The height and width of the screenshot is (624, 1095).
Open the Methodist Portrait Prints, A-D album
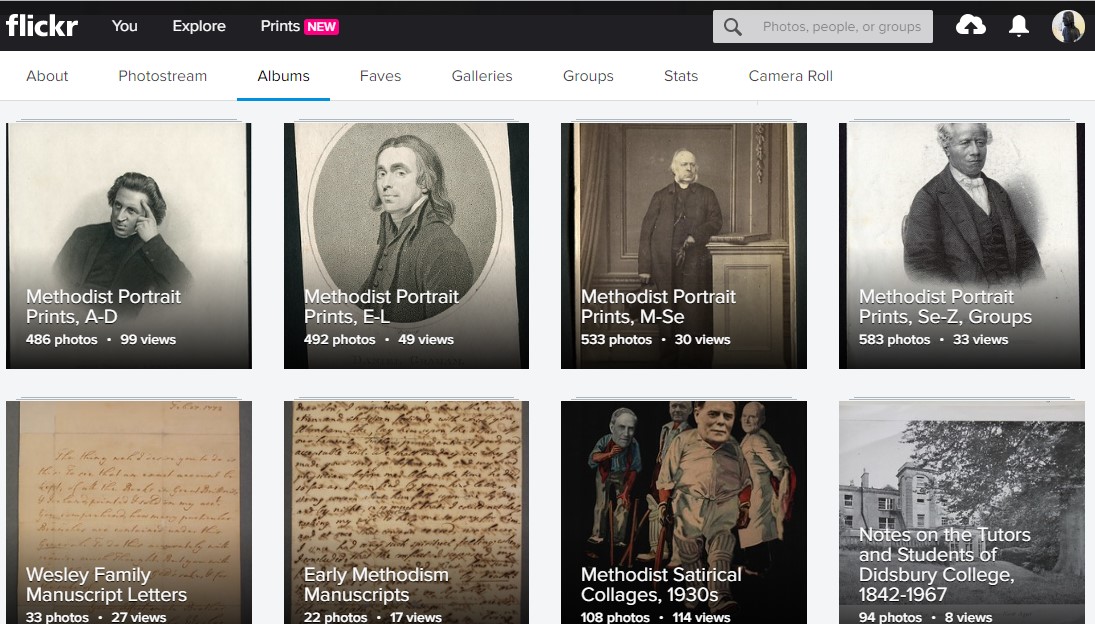click(129, 245)
